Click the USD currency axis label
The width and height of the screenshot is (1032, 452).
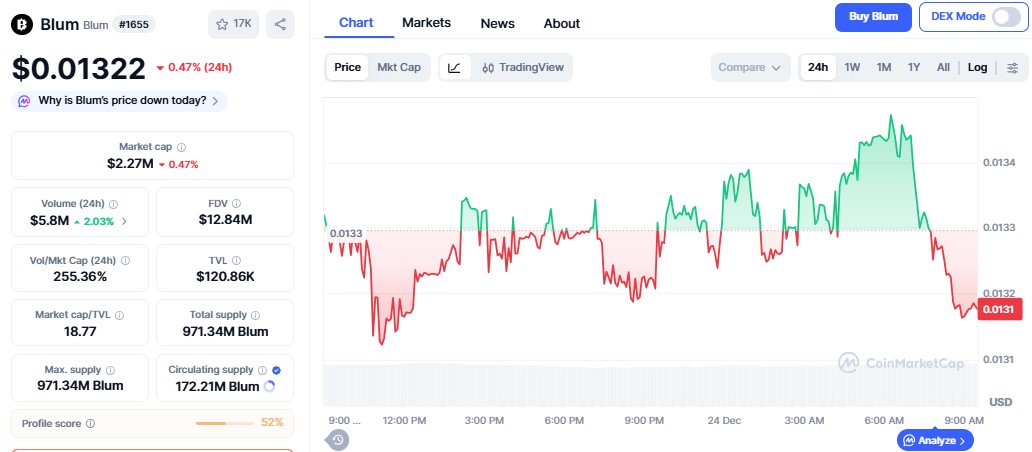tap(1000, 402)
